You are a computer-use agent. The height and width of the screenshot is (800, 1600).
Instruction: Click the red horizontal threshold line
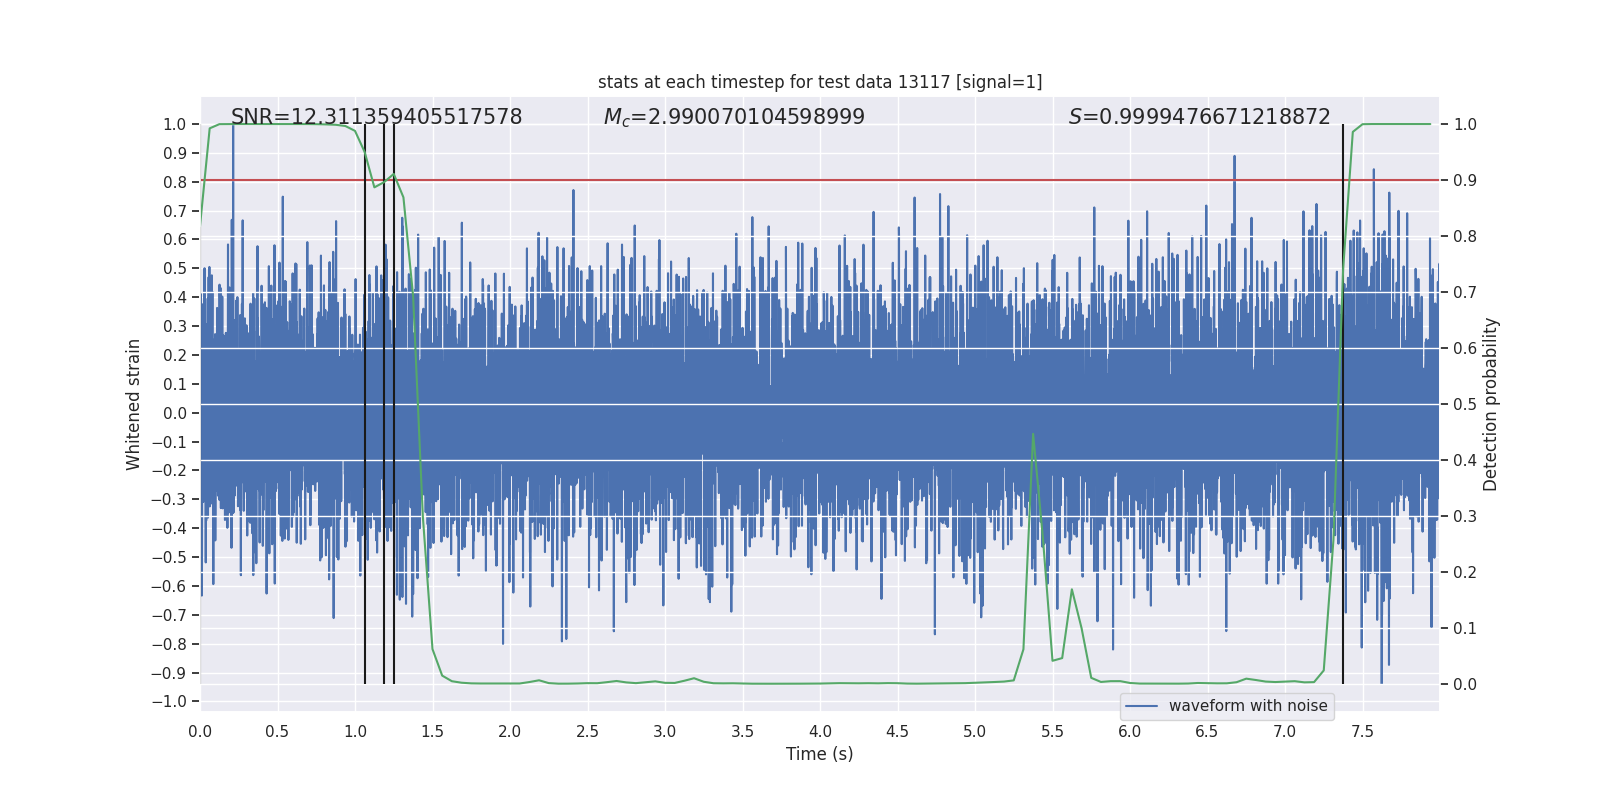800,181
